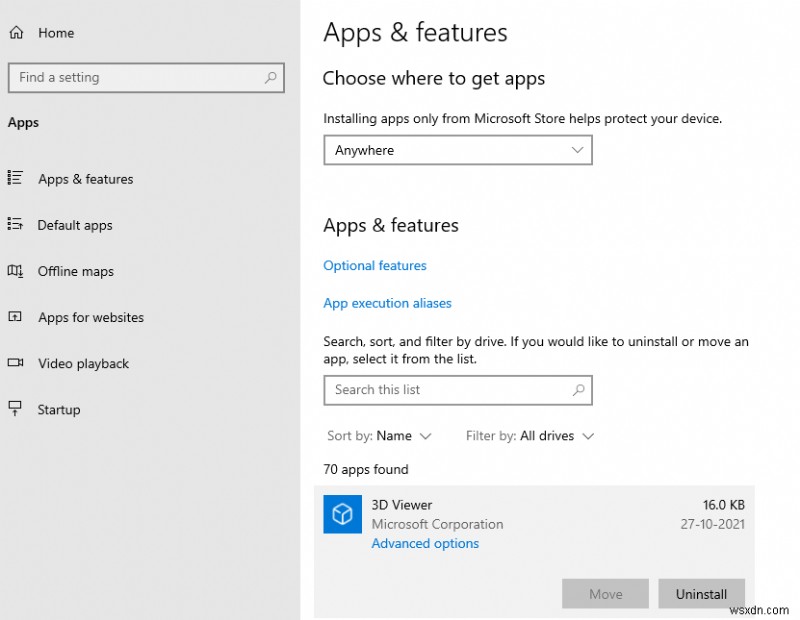Open the Optional features link

[375, 266]
